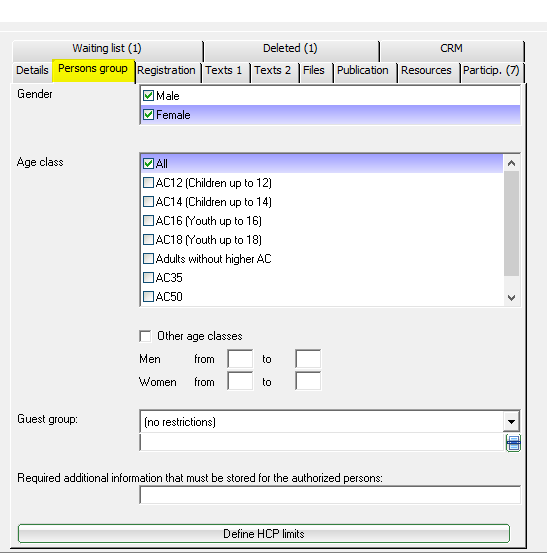Uncheck the Male gender checkbox
Screen dimensions: 547x553
point(148,96)
